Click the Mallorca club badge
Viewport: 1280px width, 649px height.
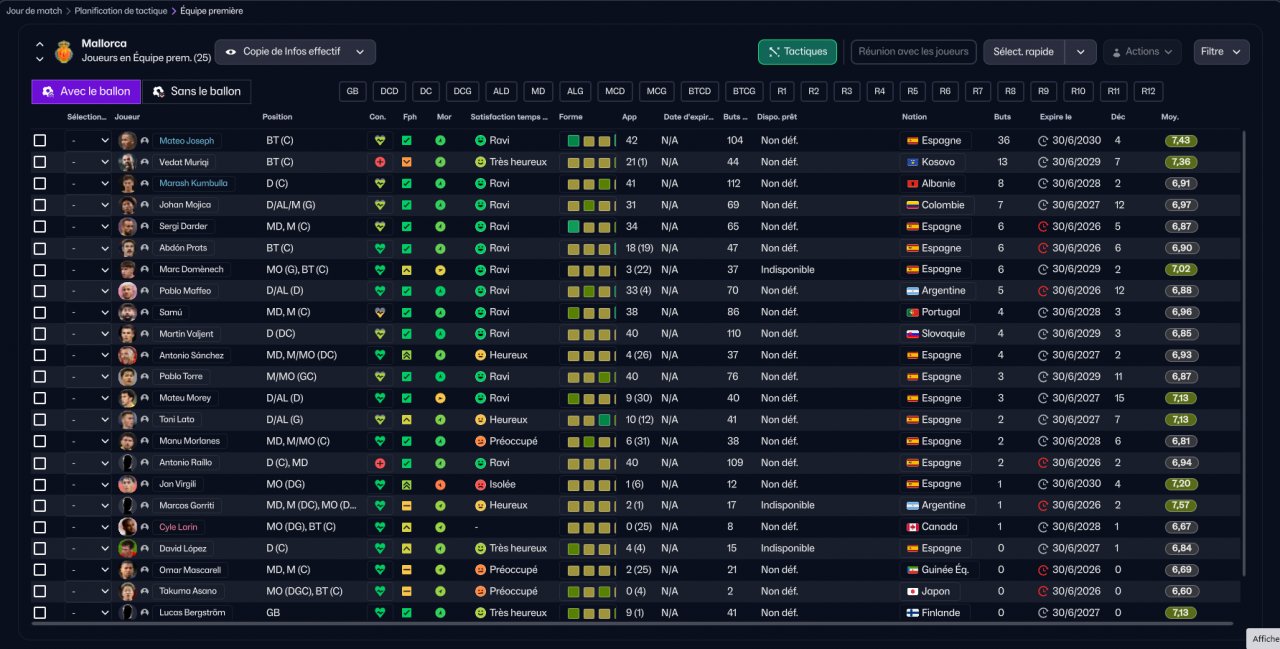(x=65, y=51)
